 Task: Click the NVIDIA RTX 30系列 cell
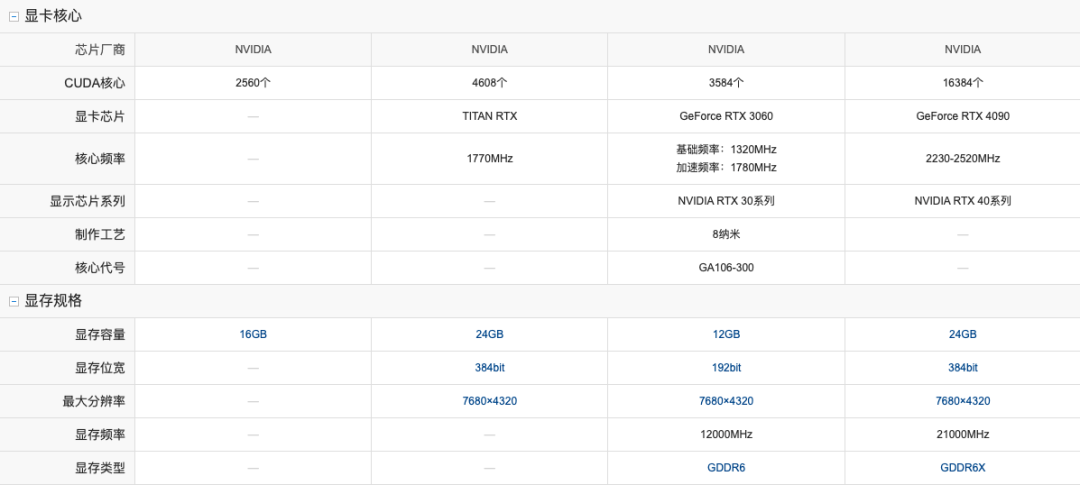tap(726, 202)
